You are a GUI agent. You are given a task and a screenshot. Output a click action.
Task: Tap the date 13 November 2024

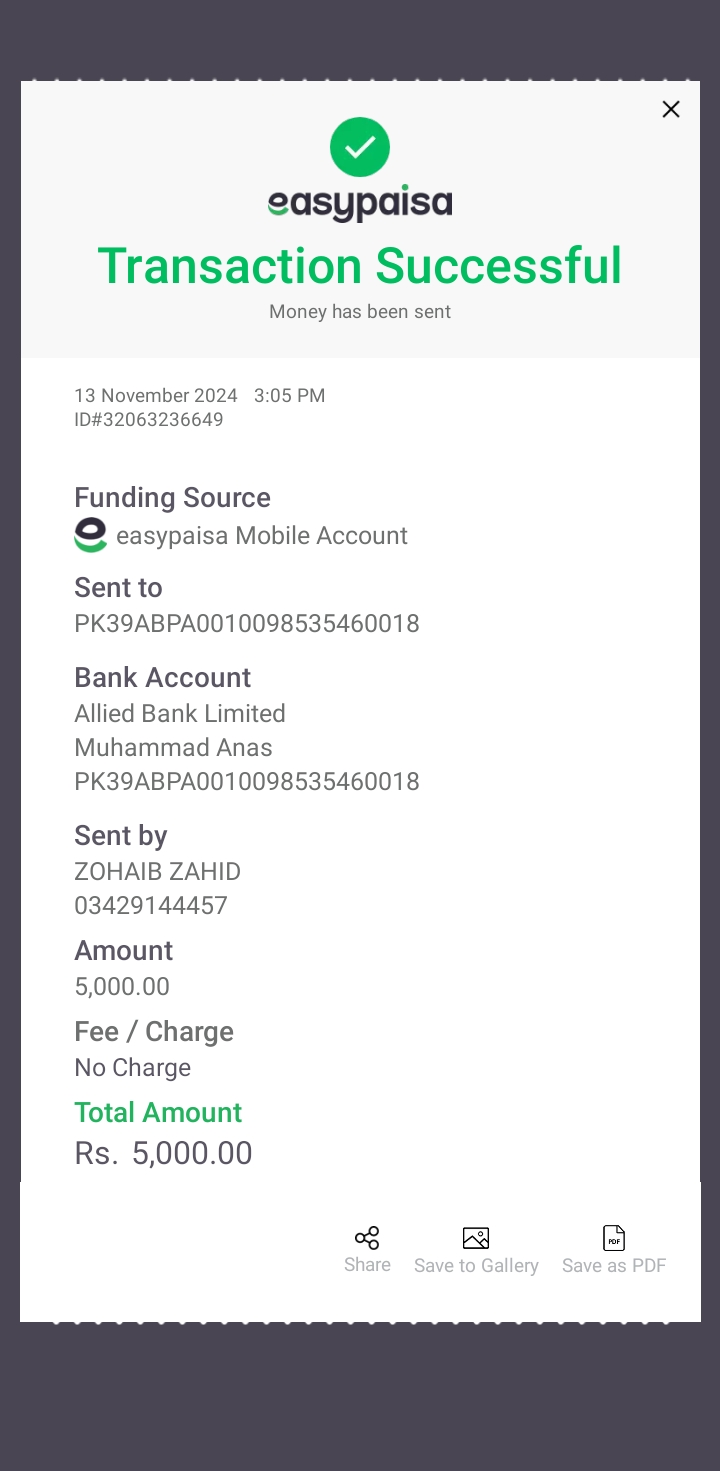(156, 396)
